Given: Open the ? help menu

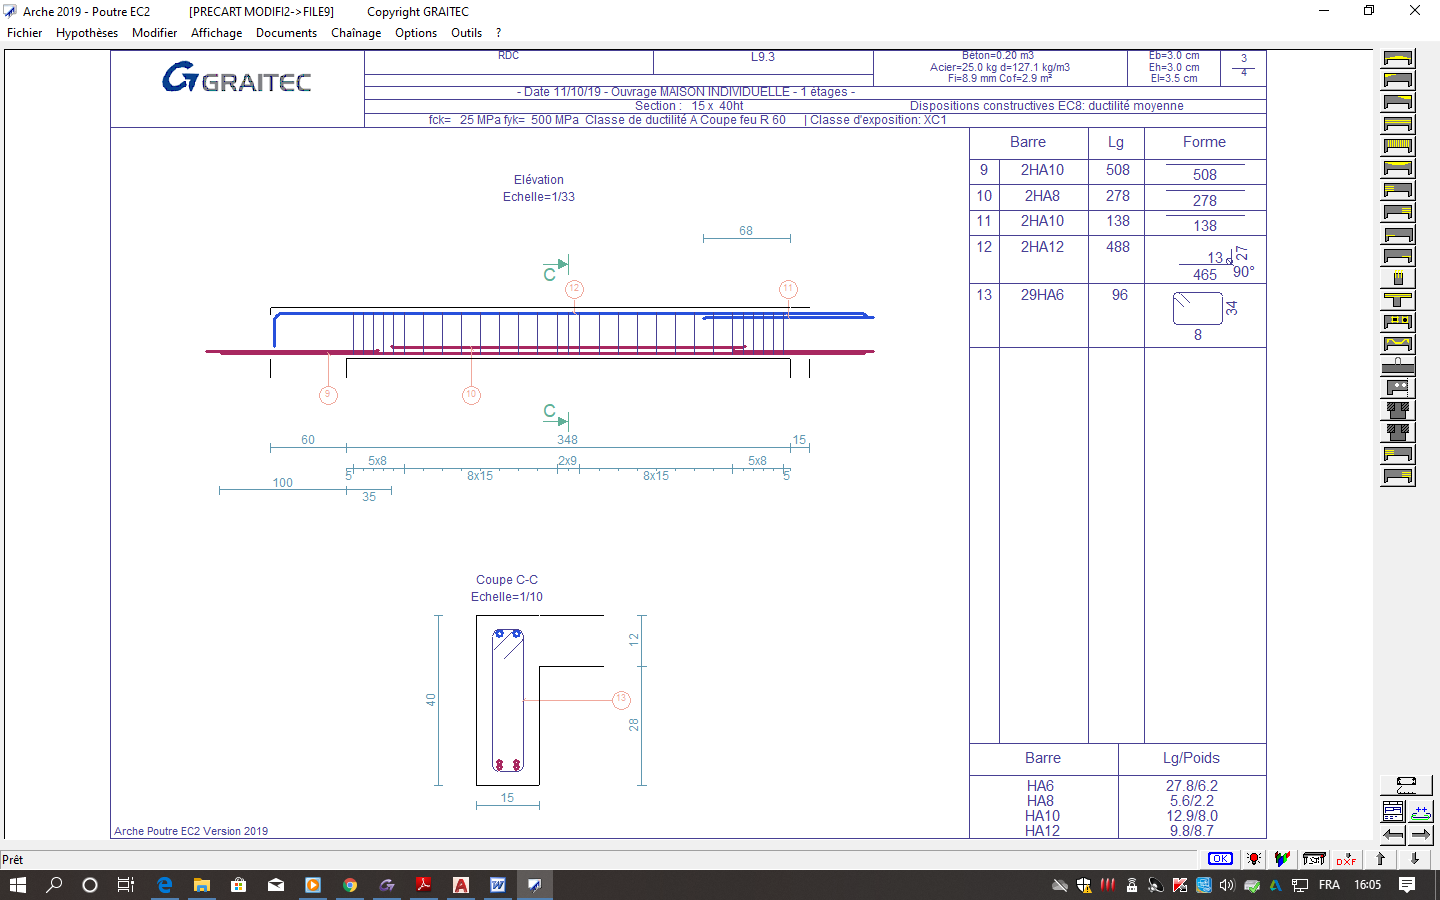Looking at the screenshot, I should click(498, 33).
